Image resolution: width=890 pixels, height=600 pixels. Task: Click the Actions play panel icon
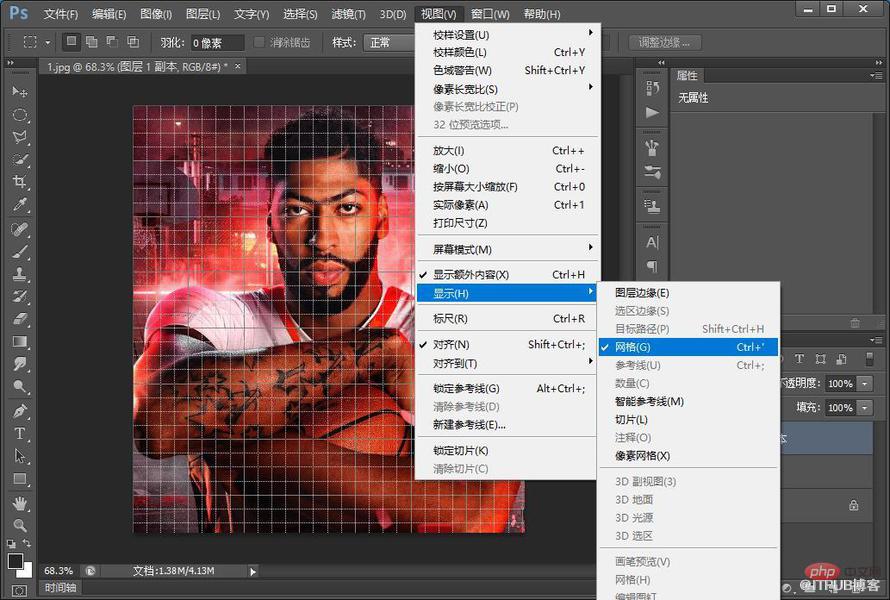point(652,112)
